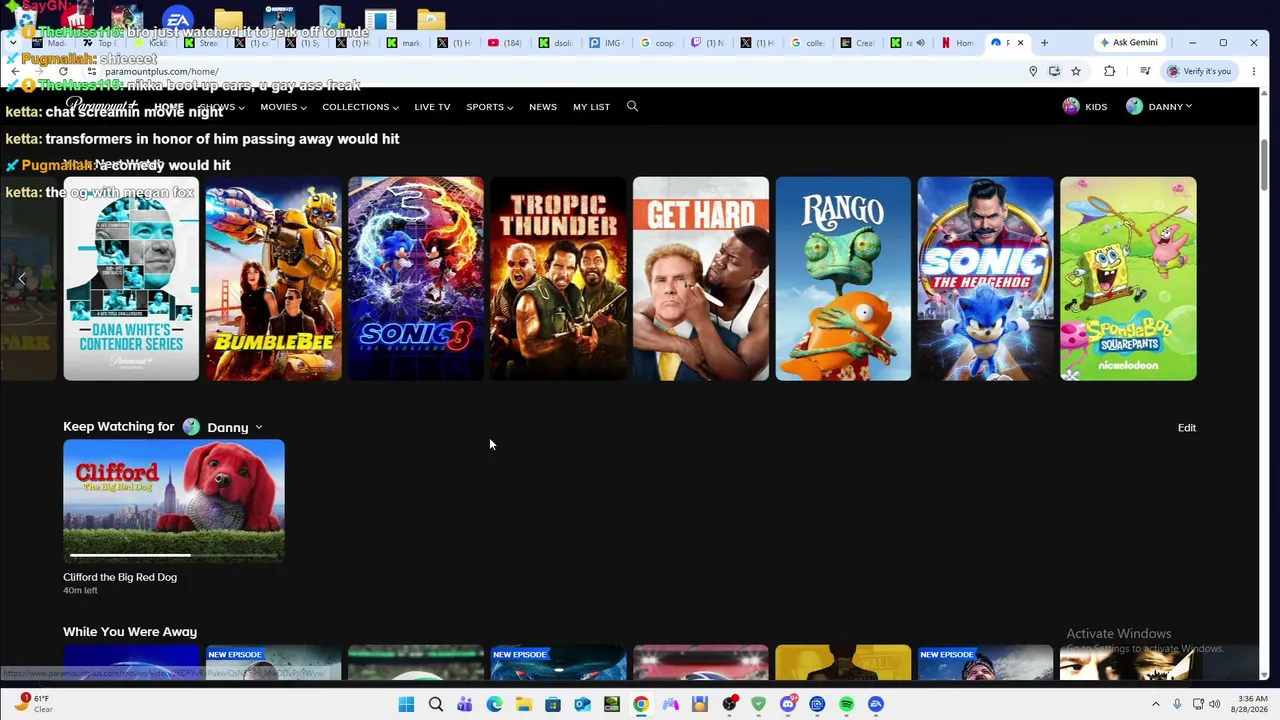Open the Tropic Thunder poster

point(558,279)
